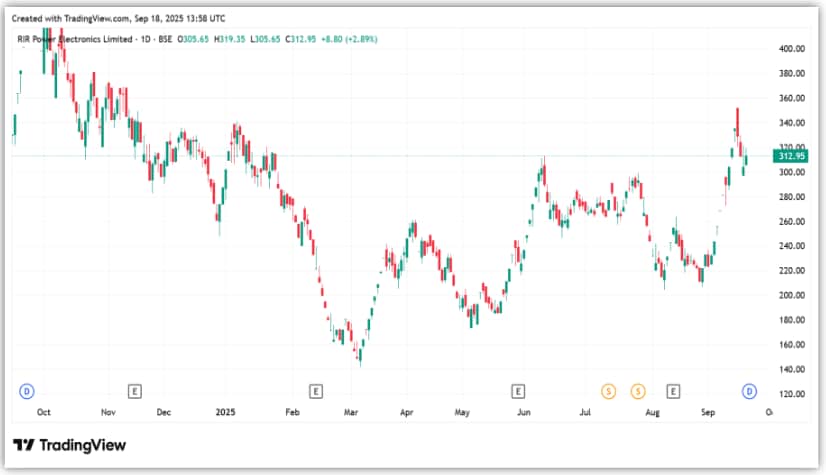Click the dividend D marker near October
The image size is (826, 475).
point(26,389)
